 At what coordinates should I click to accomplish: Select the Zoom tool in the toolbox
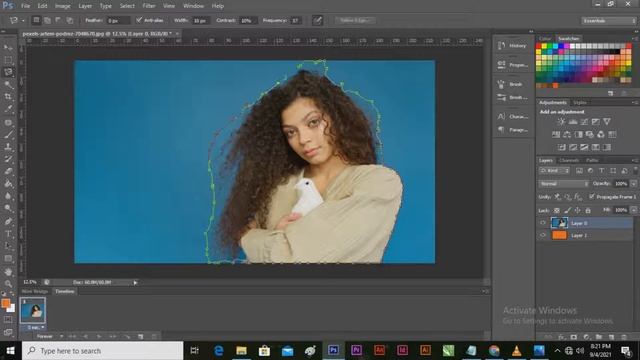tap(8, 284)
